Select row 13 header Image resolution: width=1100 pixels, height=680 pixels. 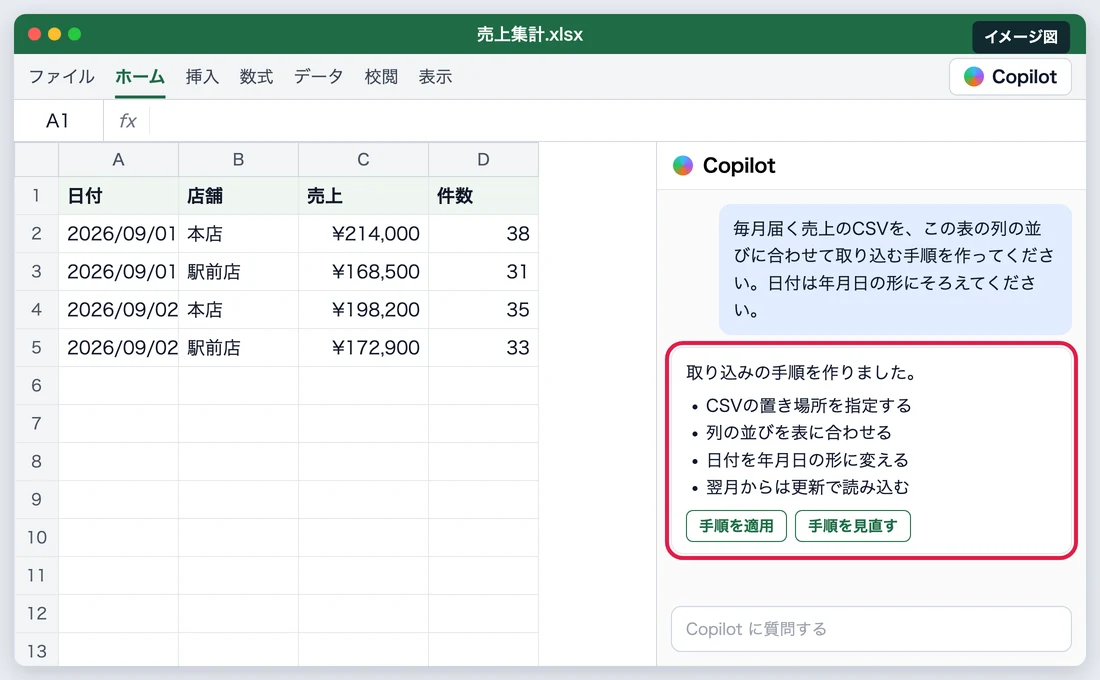[x=36, y=651]
